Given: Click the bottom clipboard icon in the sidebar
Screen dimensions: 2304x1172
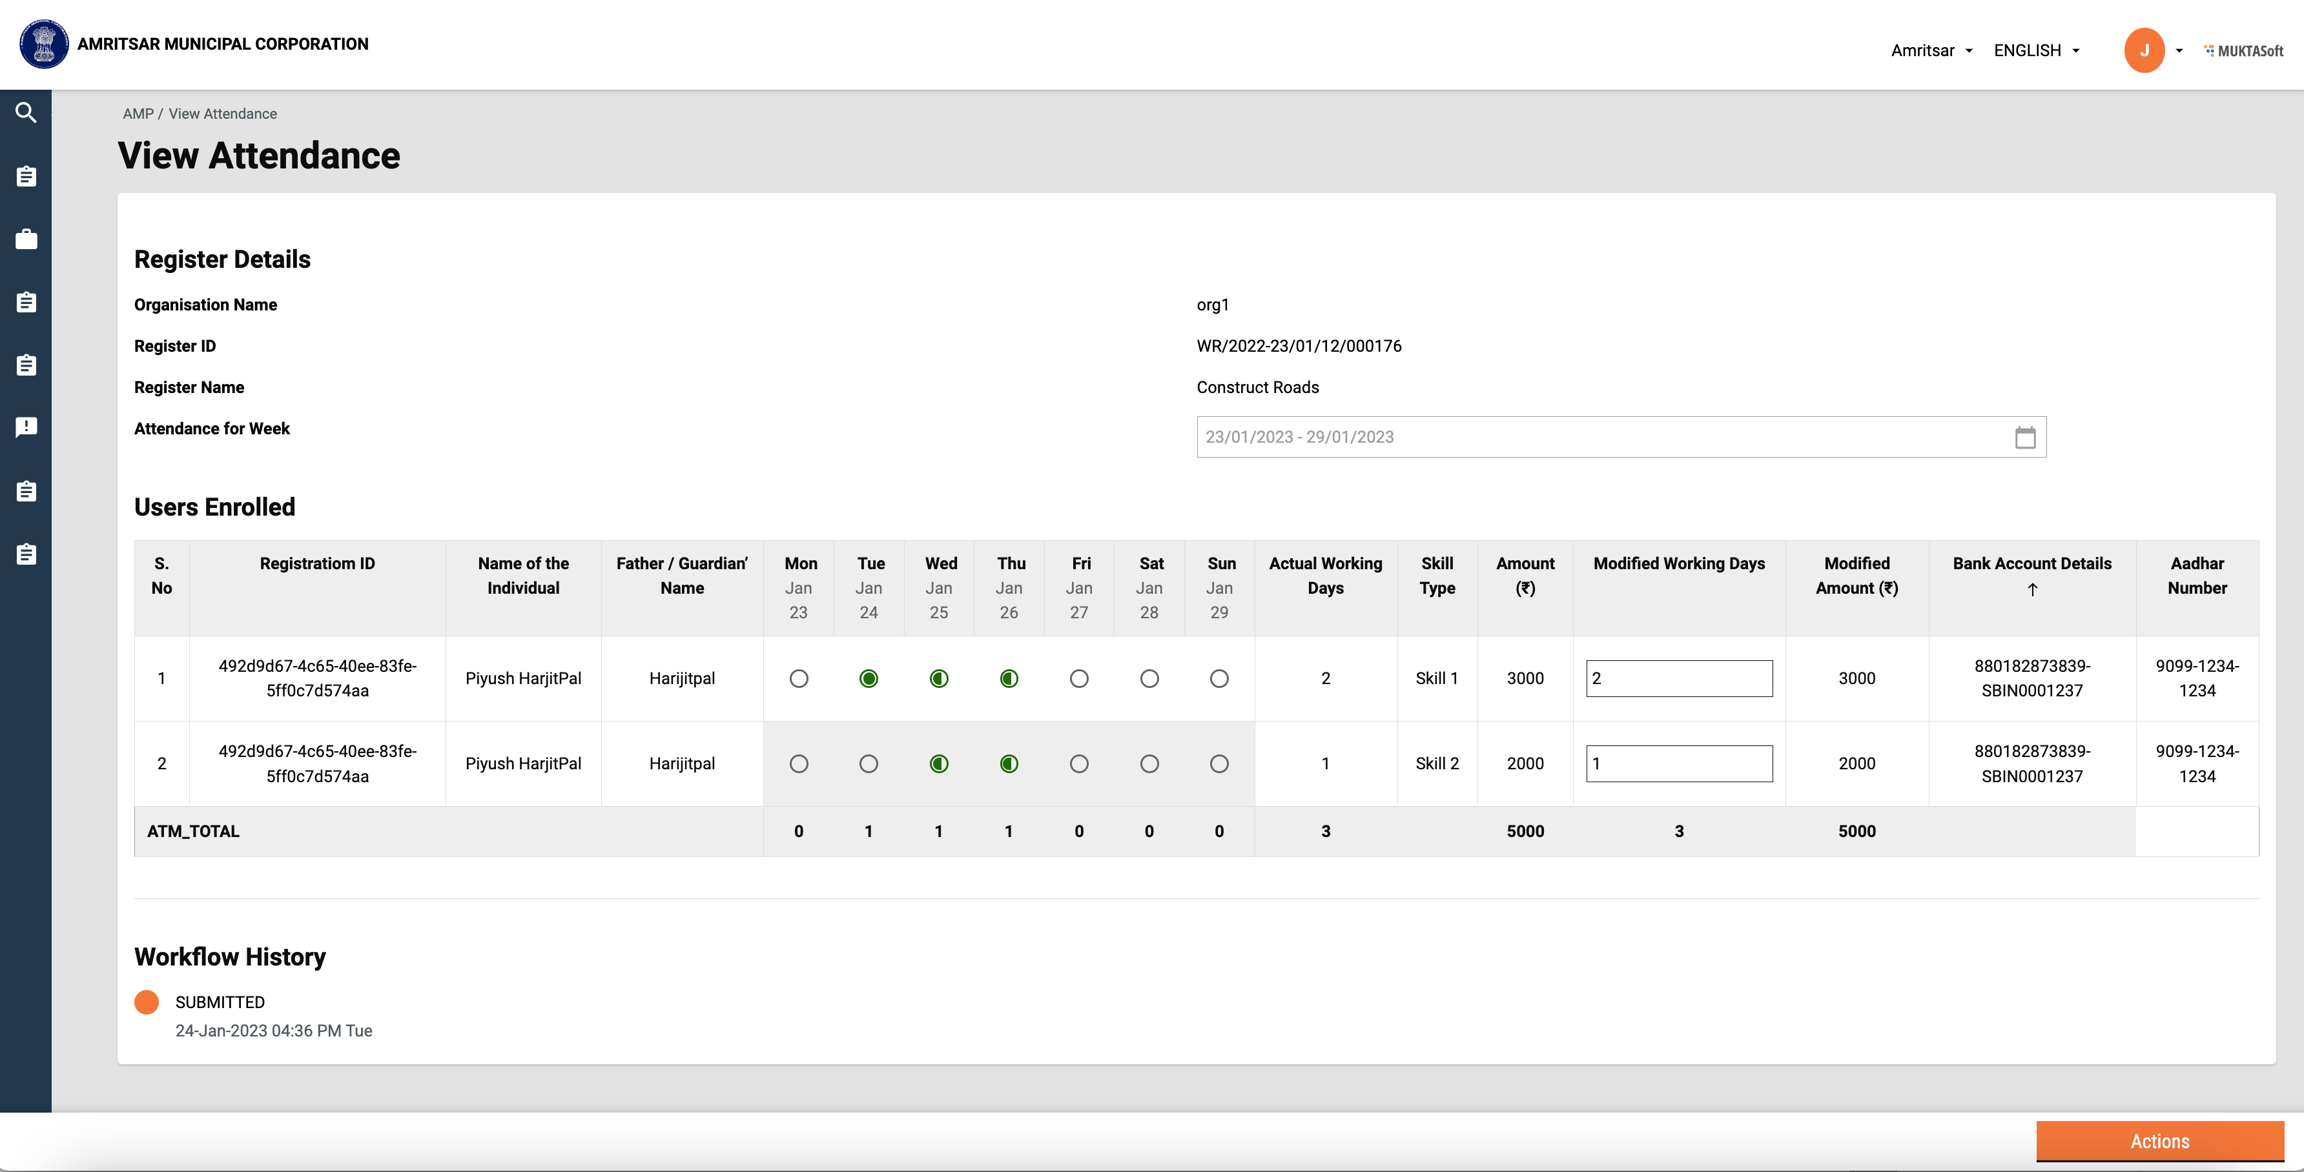Looking at the screenshot, I should (26, 554).
